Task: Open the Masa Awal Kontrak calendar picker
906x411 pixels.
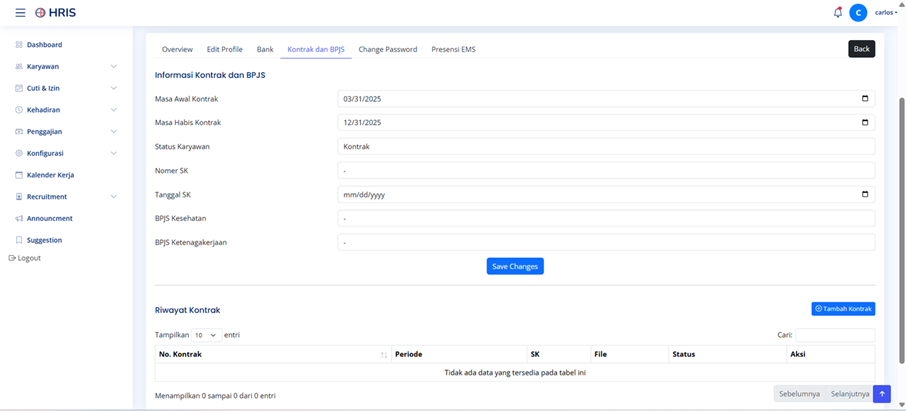Action: click(864, 99)
